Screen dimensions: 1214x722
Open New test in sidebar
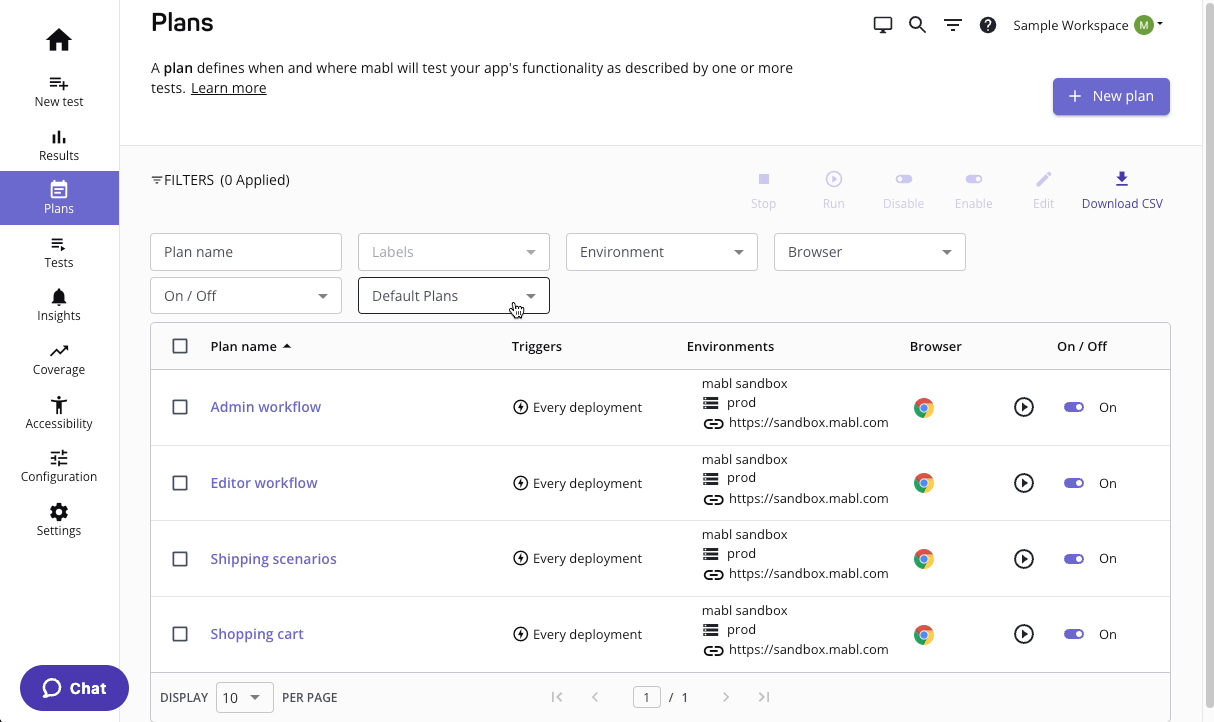(59, 91)
